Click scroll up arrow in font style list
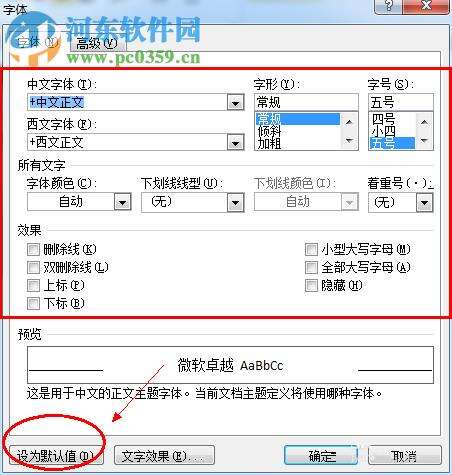Image resolution: width=452 pixels, height=475 pixels. tap(349, 123)
